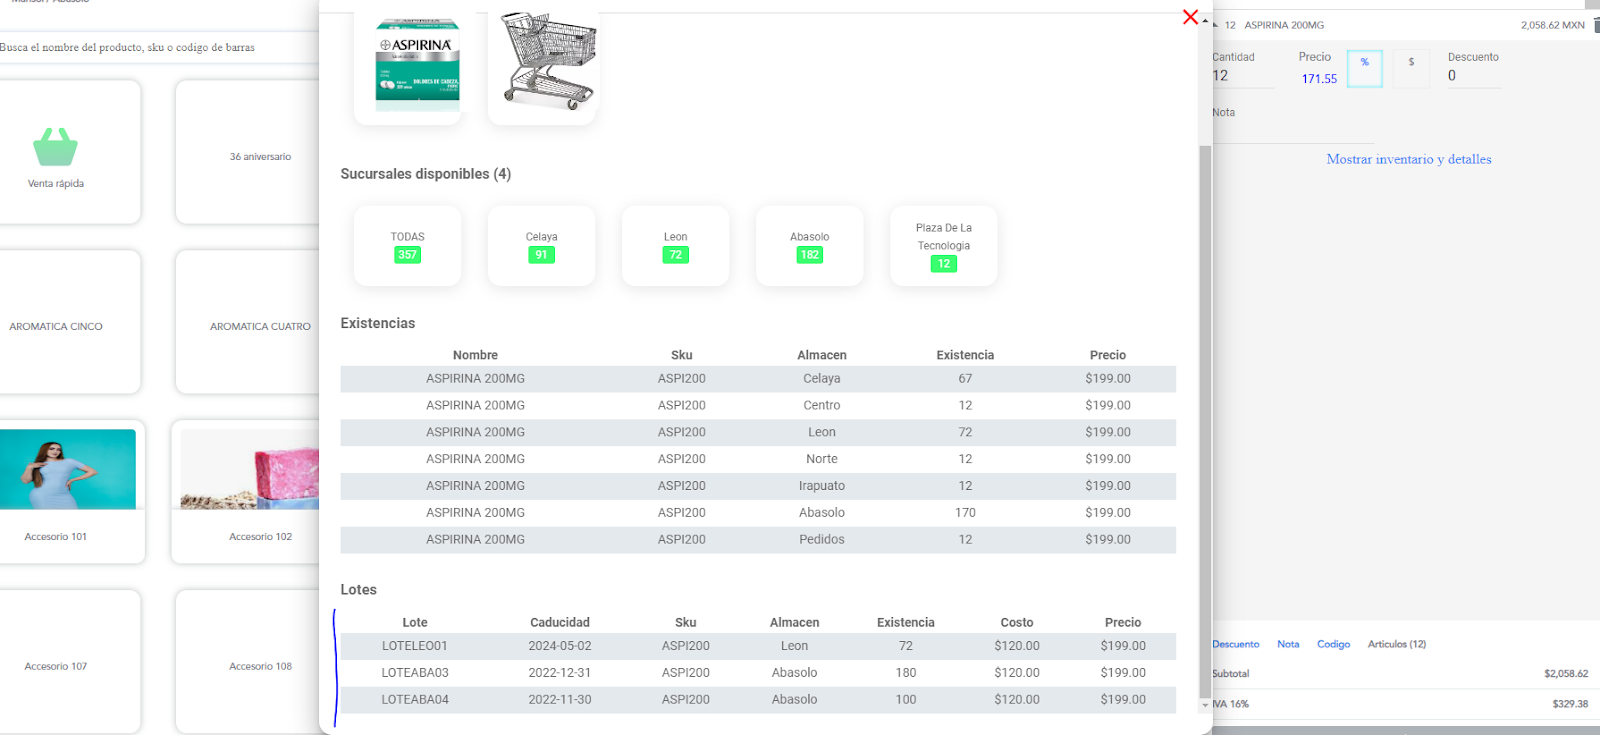Switch discount type to dollar amount

(x=1411, y=68)
